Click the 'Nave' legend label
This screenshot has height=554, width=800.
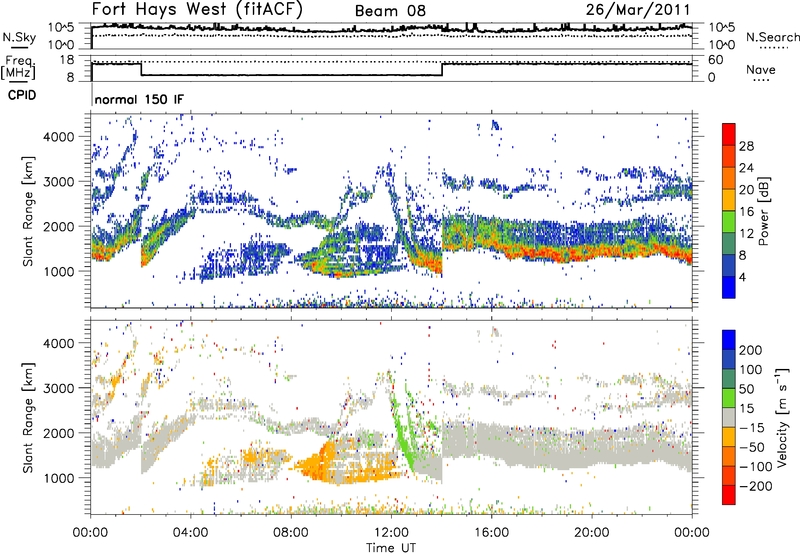761,70
